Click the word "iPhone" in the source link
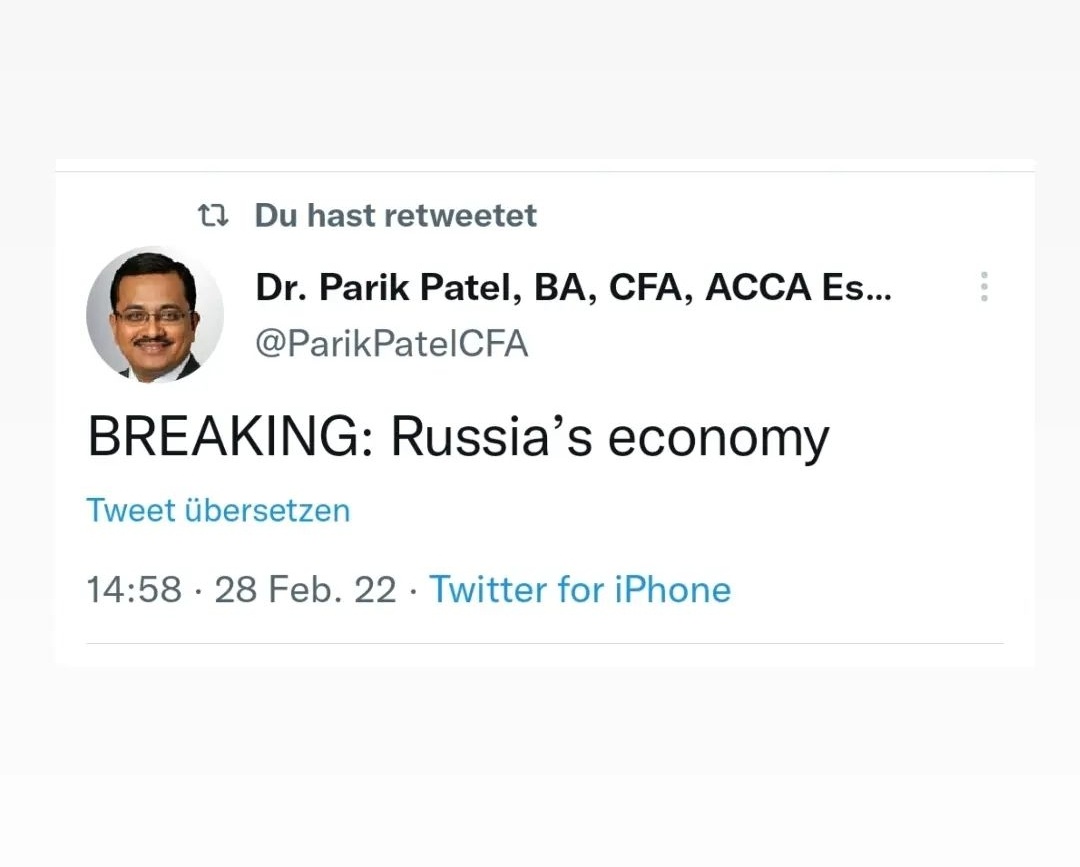 pos(672,589)
